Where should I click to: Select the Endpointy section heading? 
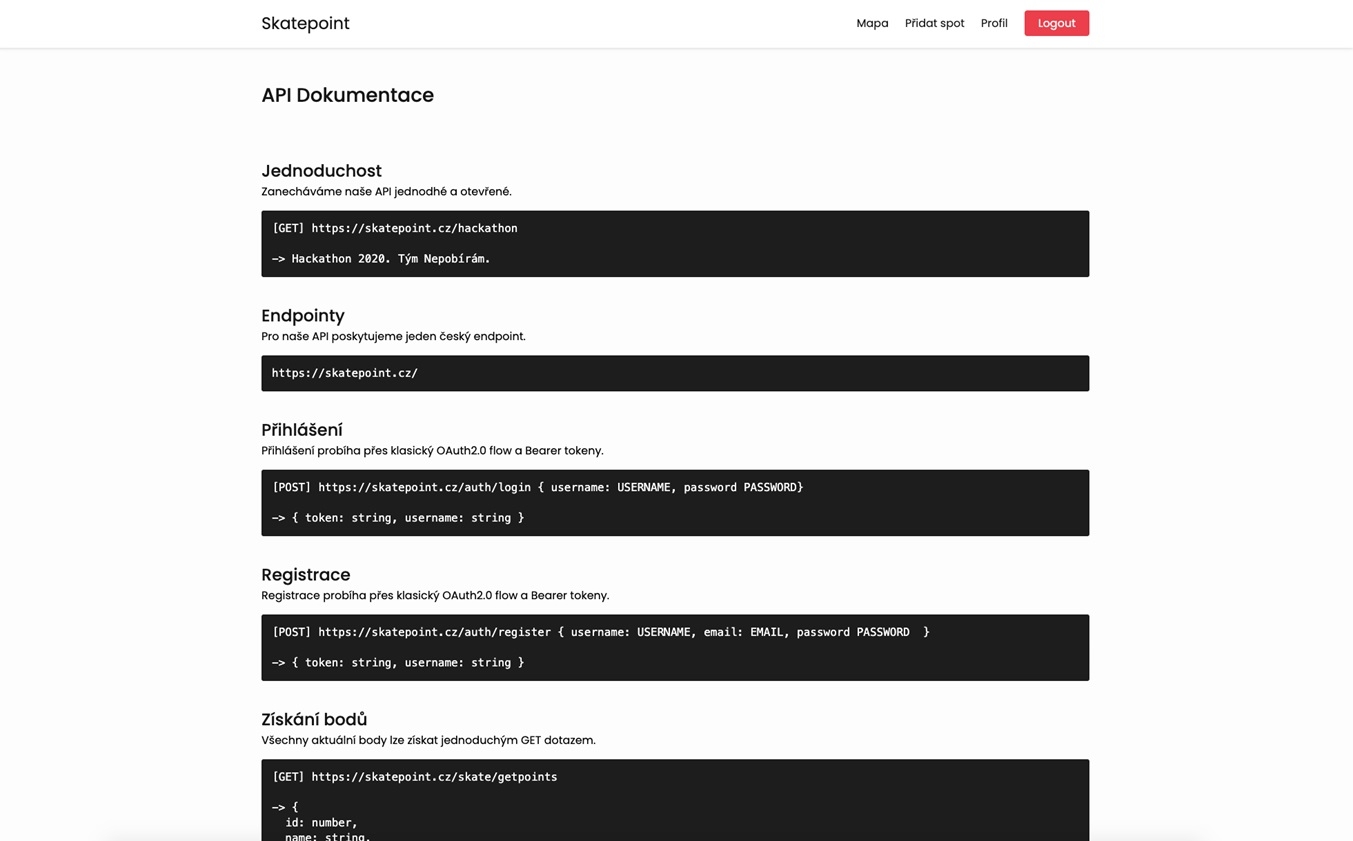point(303,316)
